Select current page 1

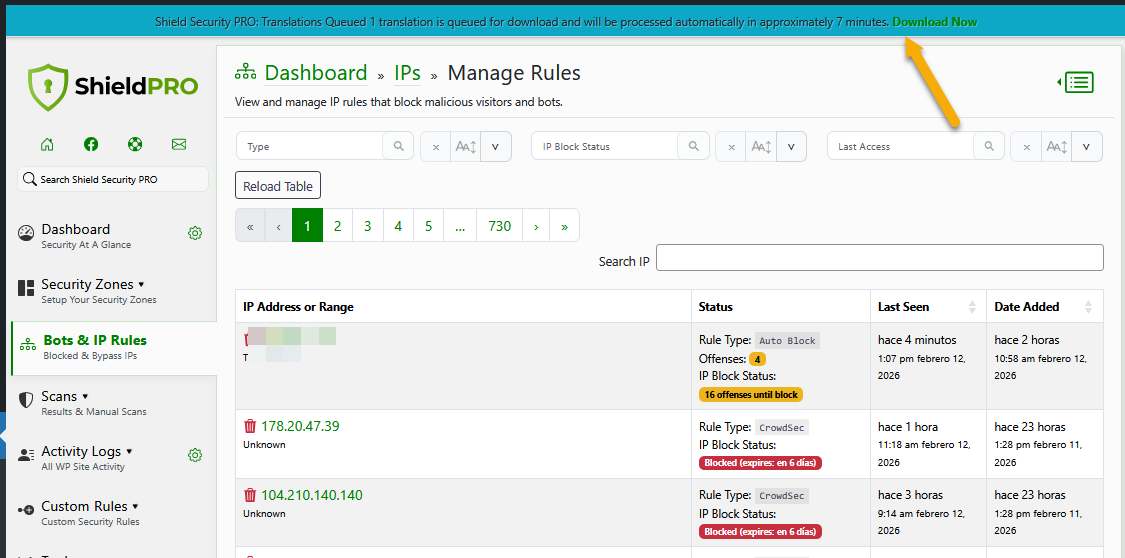click(x=307, y=226)
